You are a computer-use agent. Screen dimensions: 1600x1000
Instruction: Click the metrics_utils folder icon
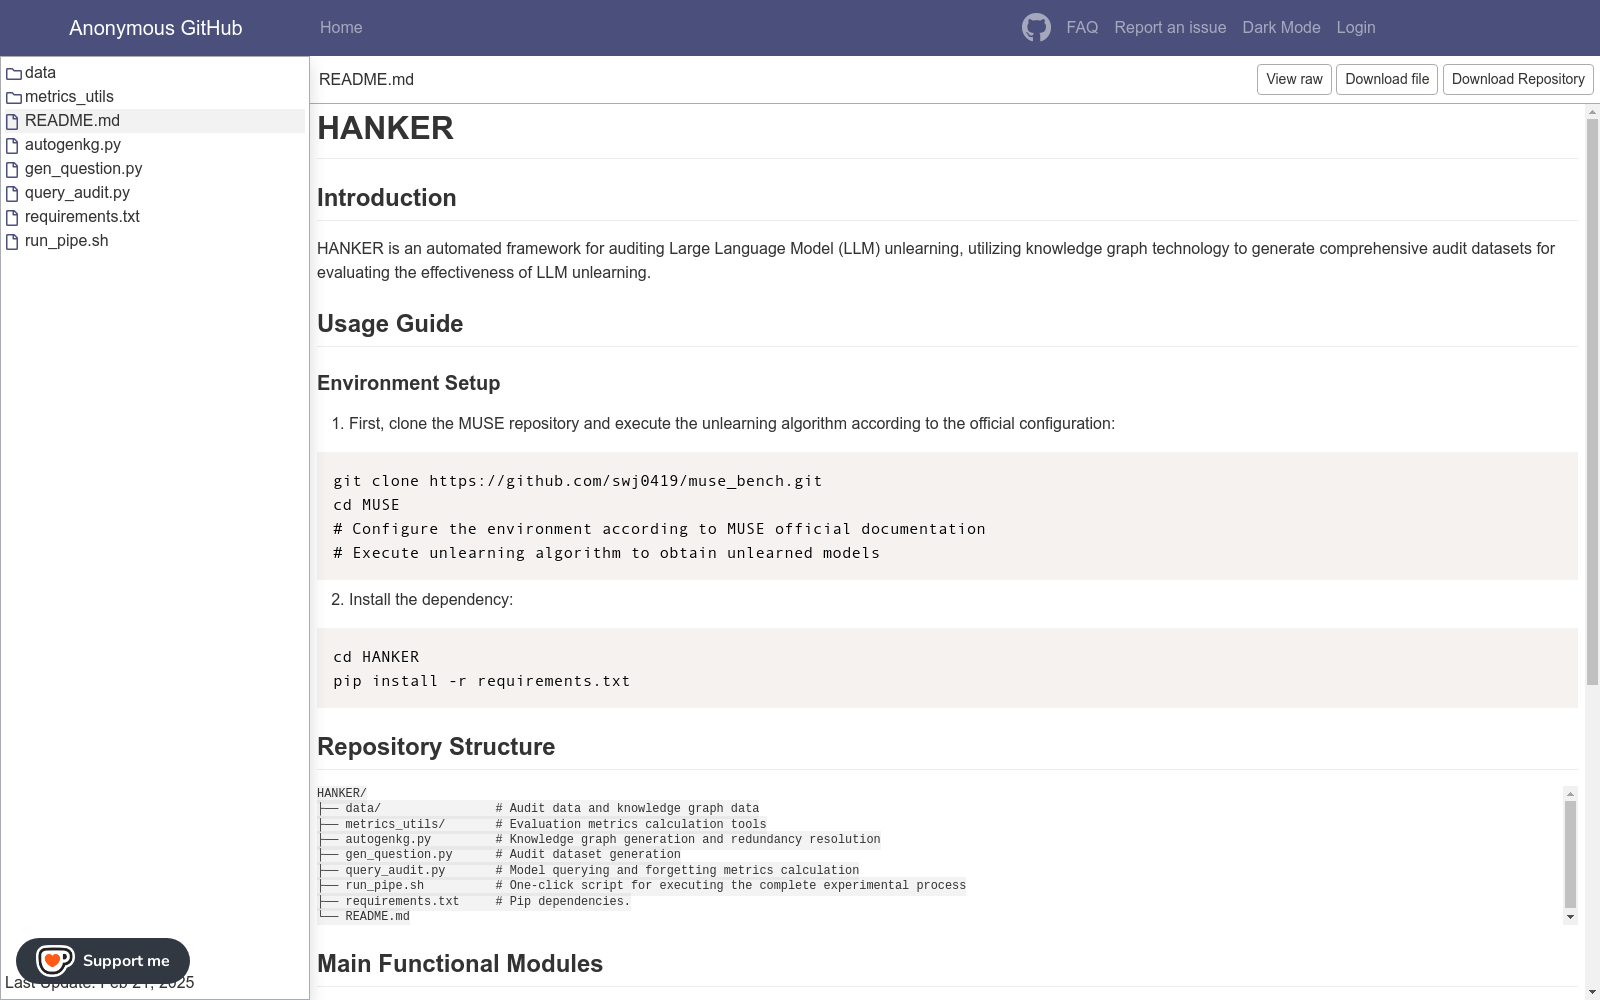[14, 97]
